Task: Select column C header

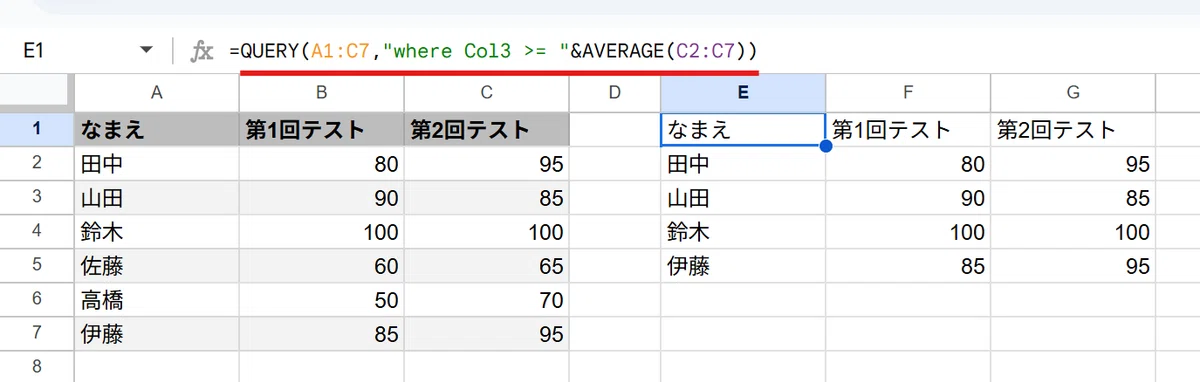Action: 486,93
